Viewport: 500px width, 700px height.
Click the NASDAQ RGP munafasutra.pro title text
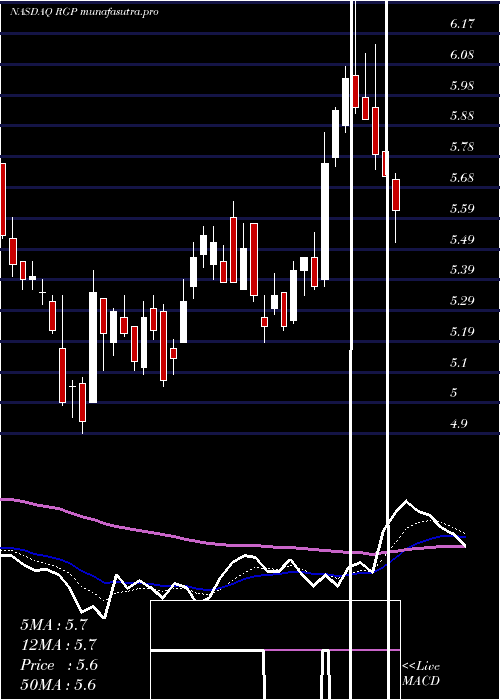point(84,12)
